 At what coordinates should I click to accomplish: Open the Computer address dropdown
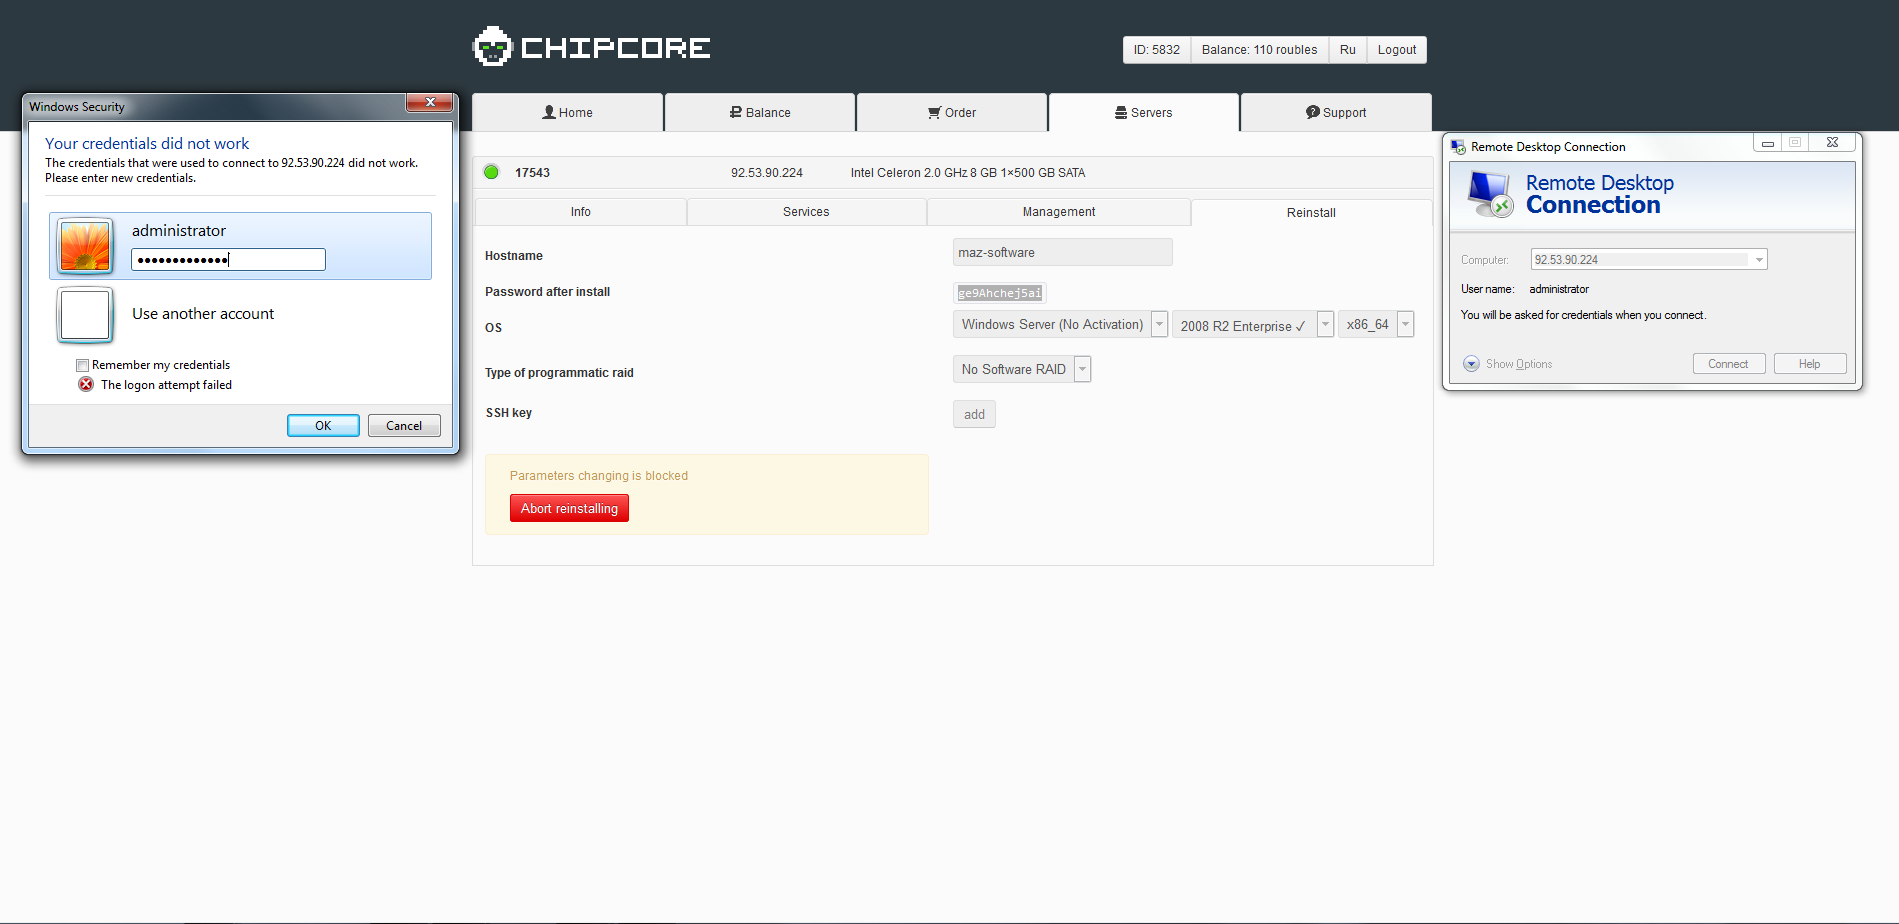[1758, 260]
